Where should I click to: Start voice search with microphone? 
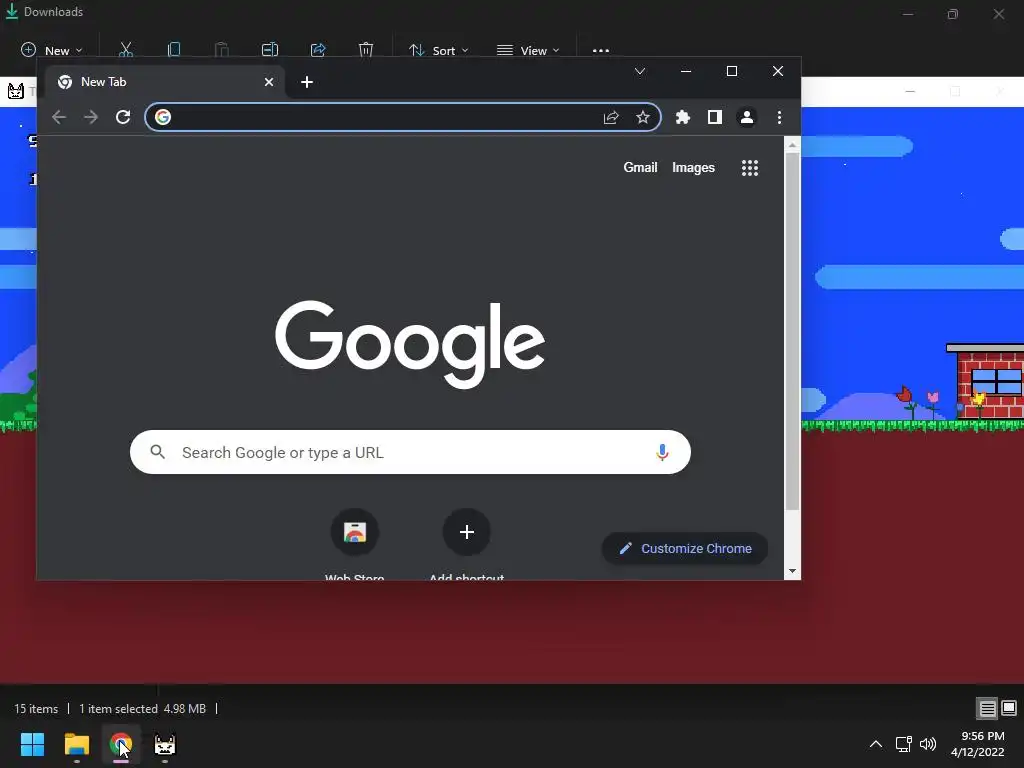pos(662,452)
